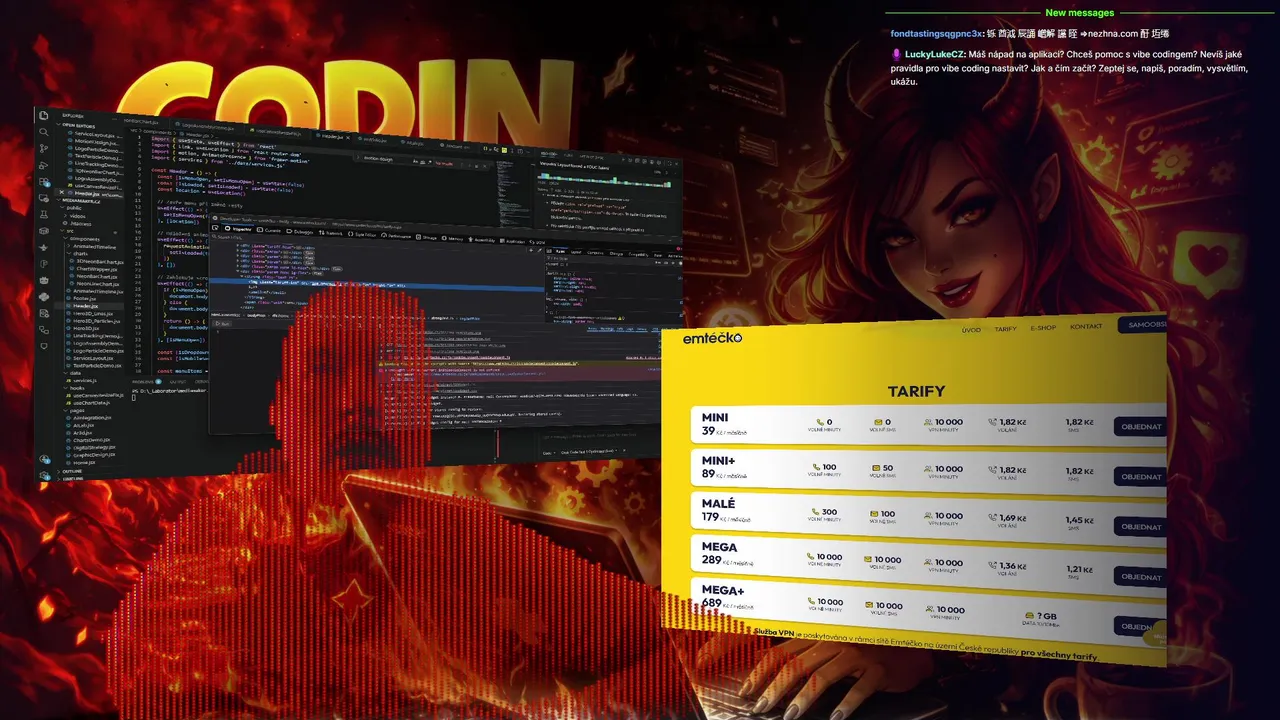Go to KONTAKT in website navigation
This screenshot has width=1280, height=720.
(x=1086, y=326)
